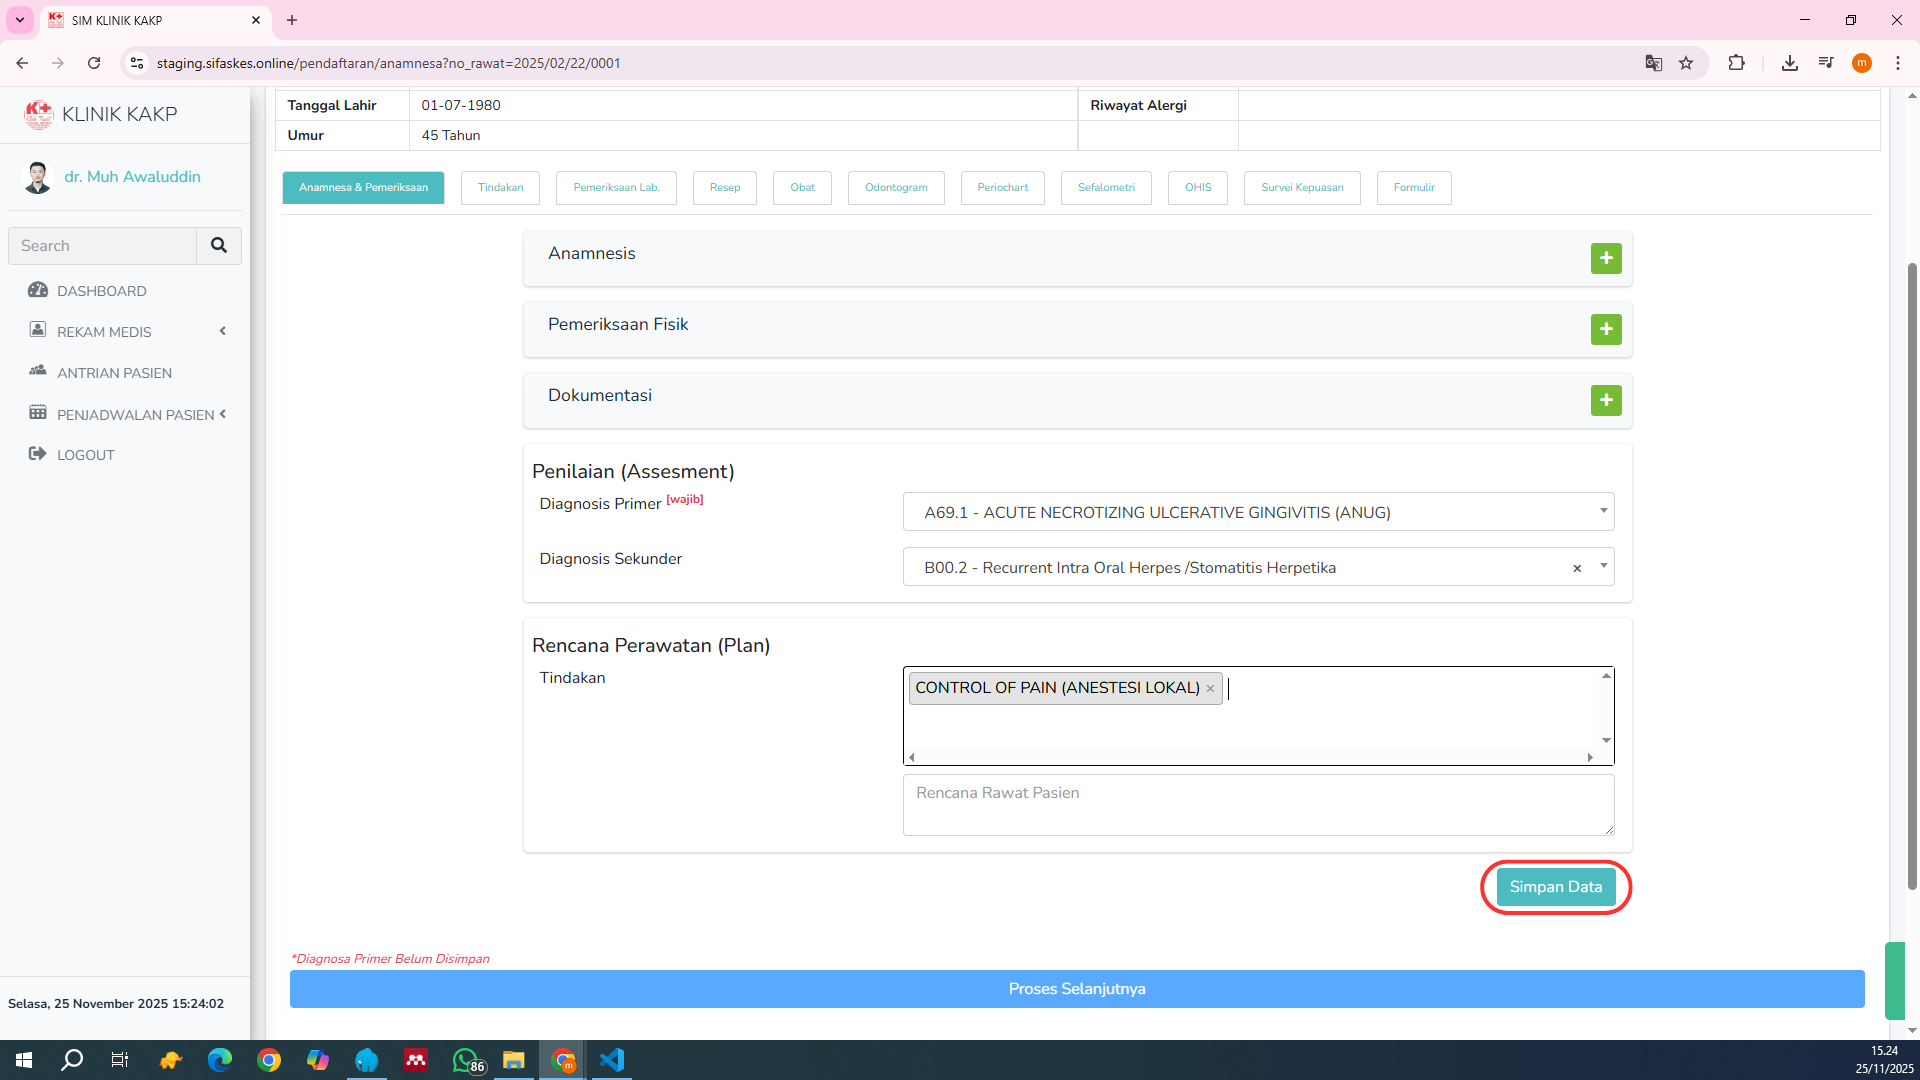Screen dimensions: 1920x1080
Task: Open Dashboard from sidebar
Action: (101, 291)
